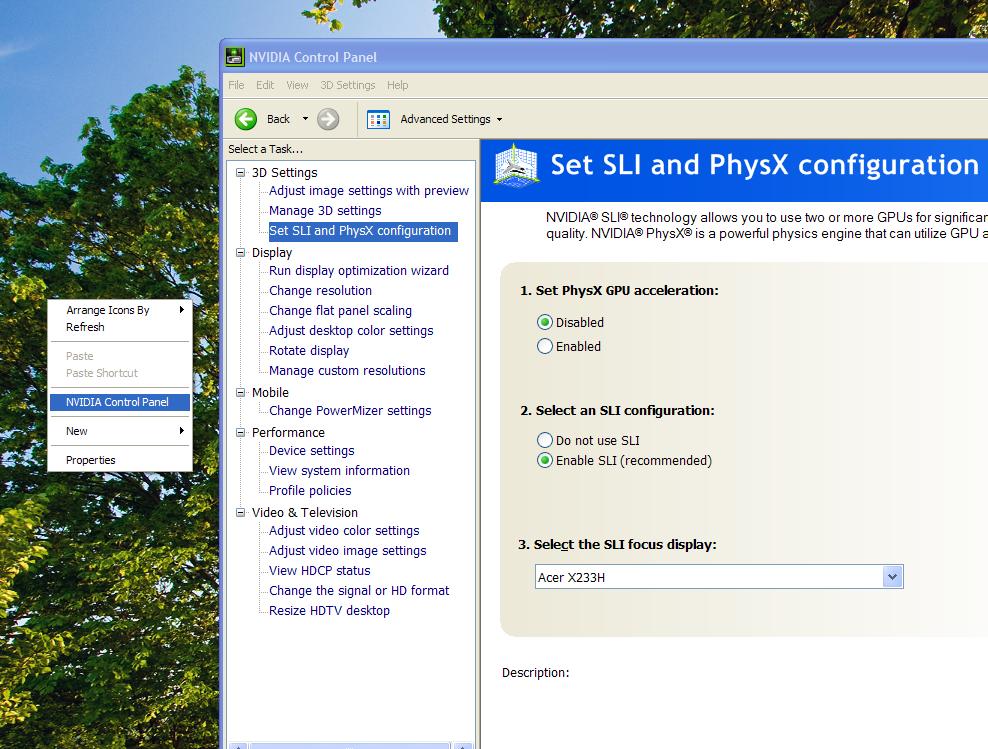988x749 pixels.
Task: Click the Video & Television tree heading
Action: pos(304,512)
